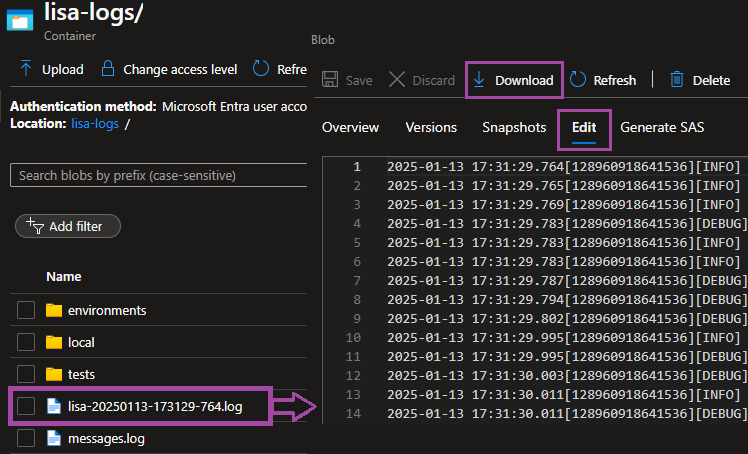Image resolution: width=748 pixels, height=454 pixels.
Task: Check the box next to environments folder
Action: coord(26,310)
